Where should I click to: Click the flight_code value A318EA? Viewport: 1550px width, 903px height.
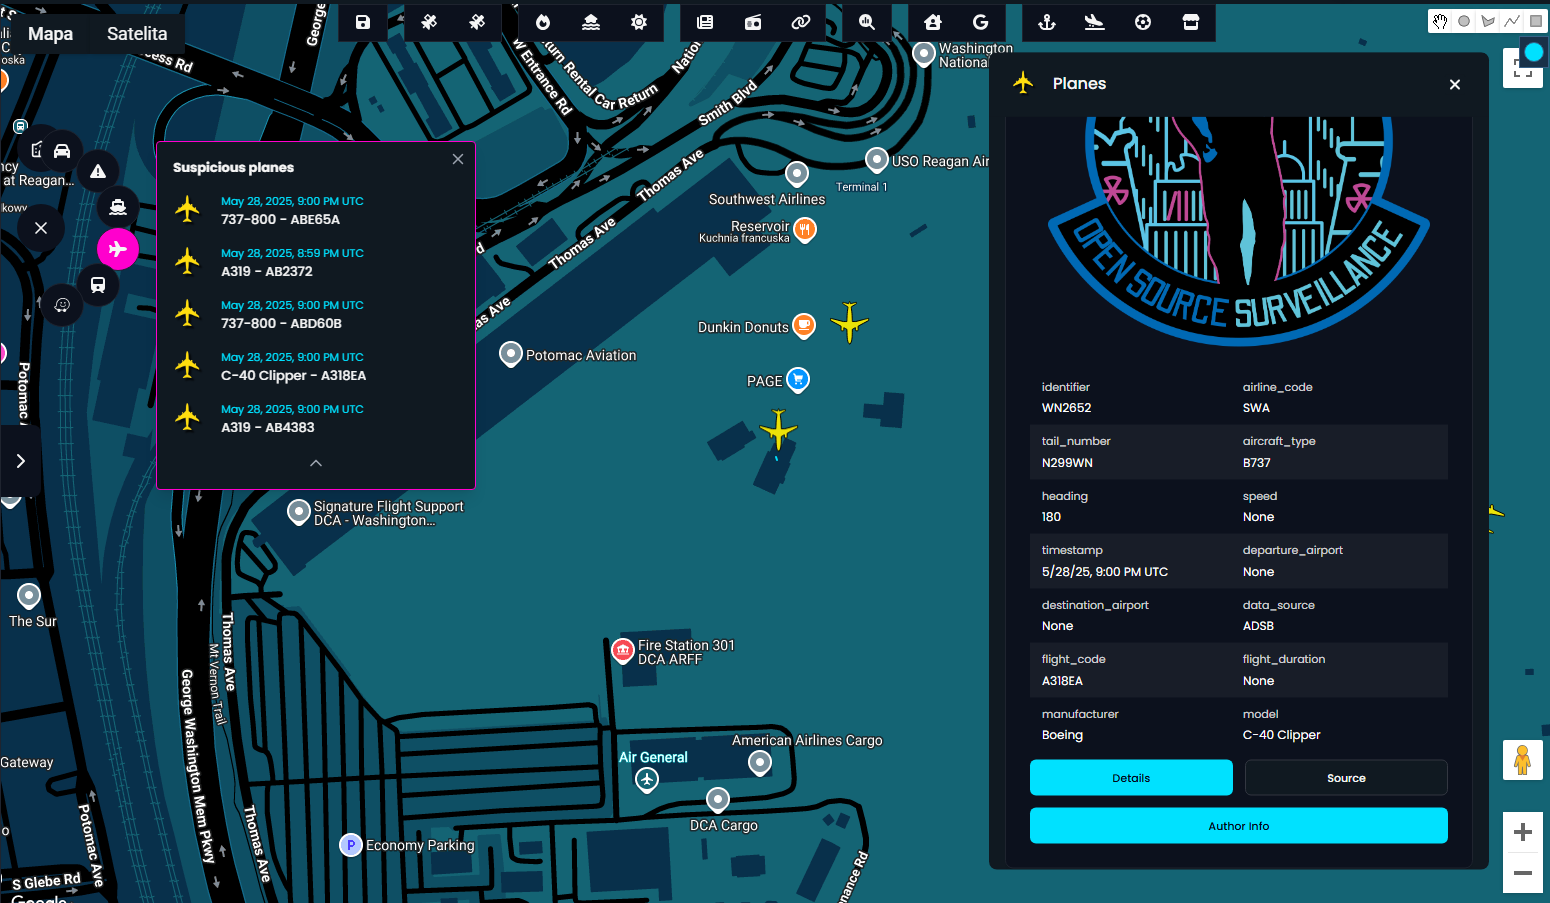(x=1062, y=681)
